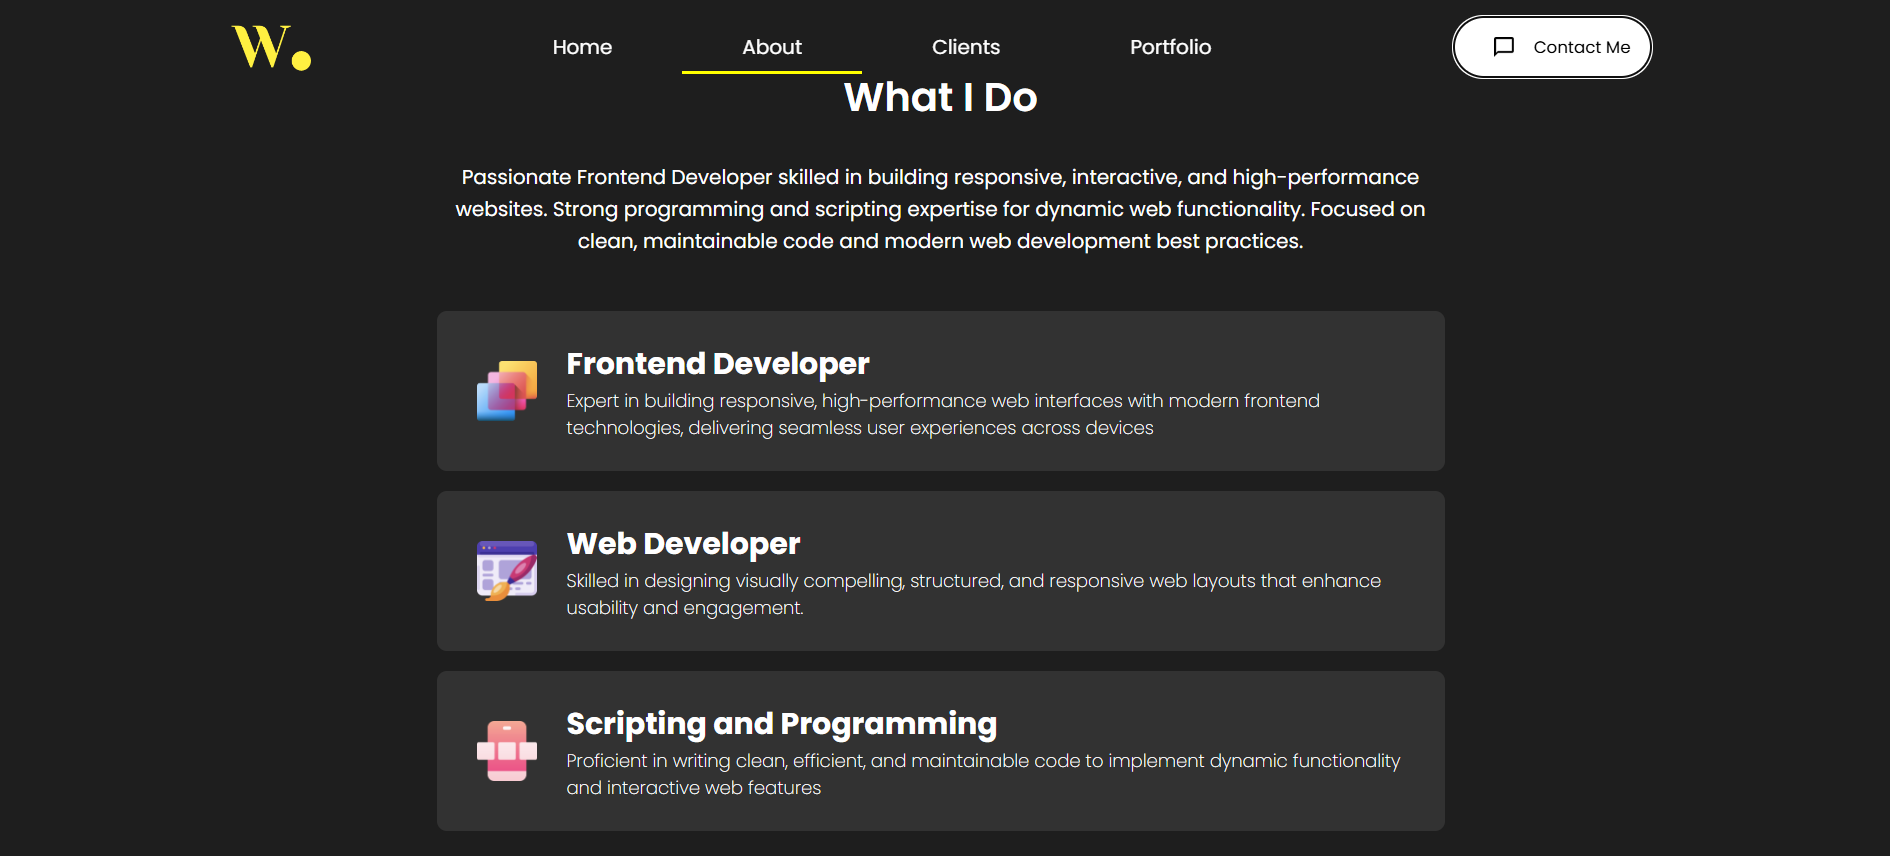Click the chat bubble icon in Contact button
1890x856 pixels.
(1503, 47)
